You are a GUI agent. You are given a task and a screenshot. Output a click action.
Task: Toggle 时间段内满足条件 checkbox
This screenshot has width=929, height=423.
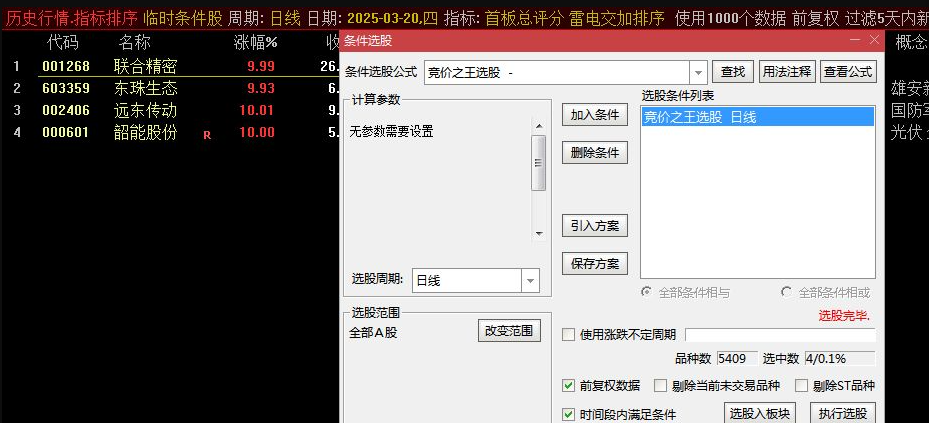click(x=568, y=414)
